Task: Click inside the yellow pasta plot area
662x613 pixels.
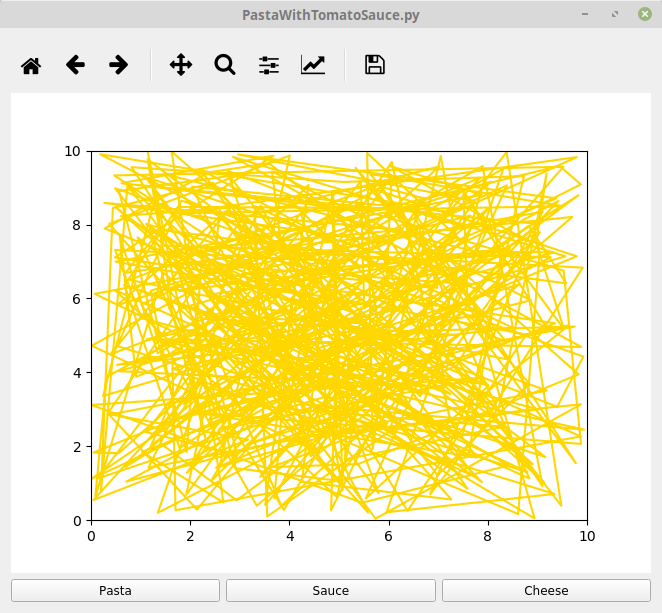Action: [339, 336]
